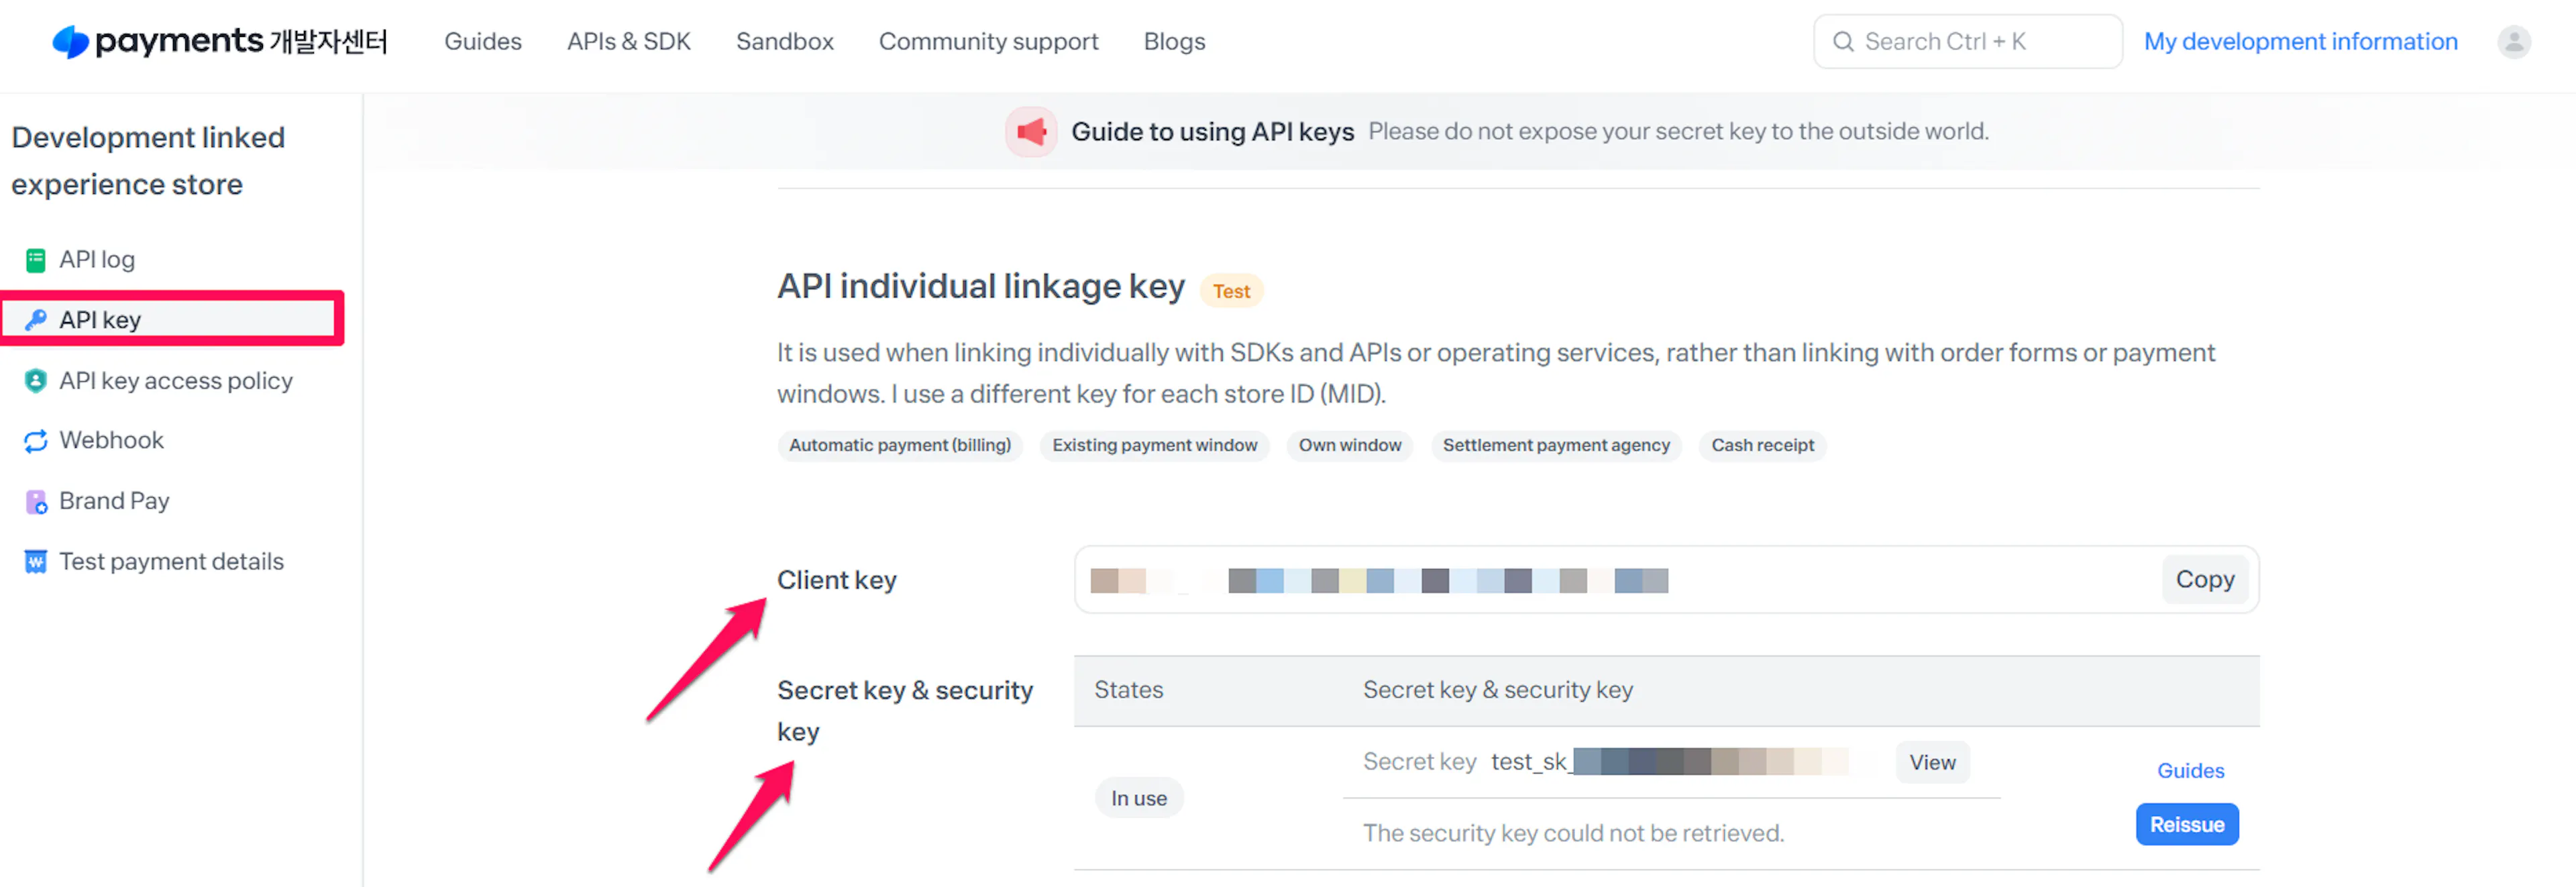Open Community support in navigation

tap(988, 42)
